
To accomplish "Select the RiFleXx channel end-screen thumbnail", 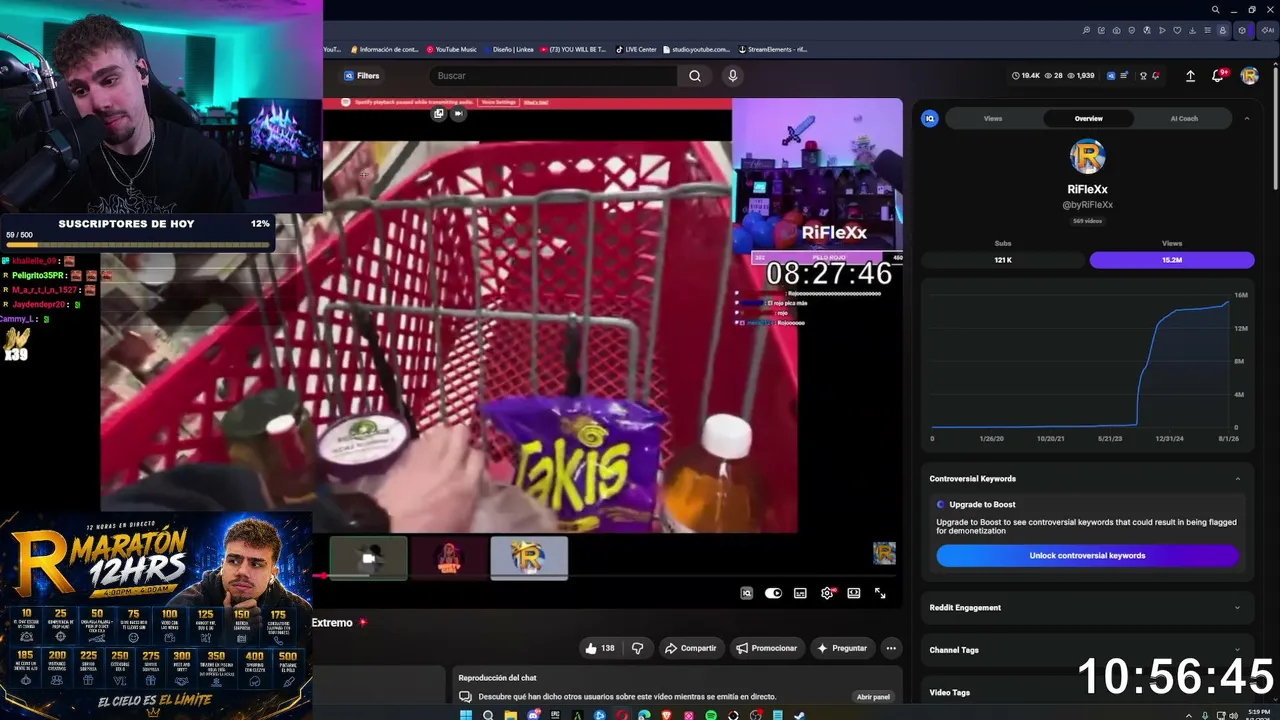I will click(529, 558).
